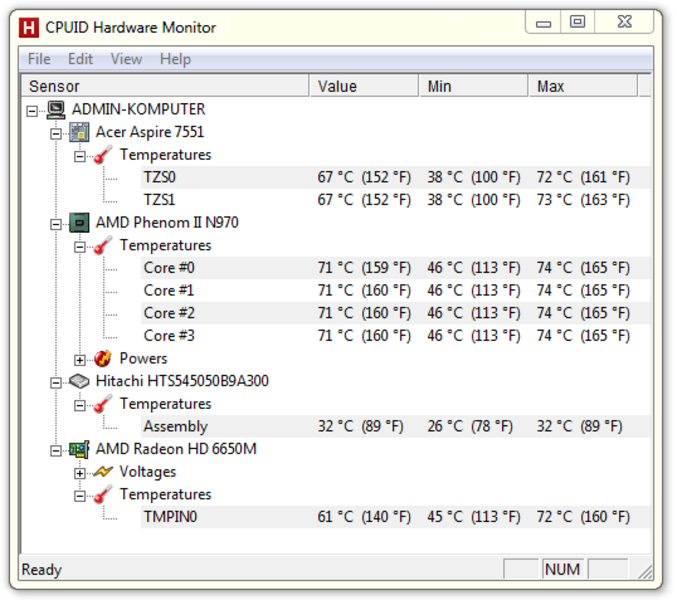Image resolution: width=677 pixels, height=600 pixels.
Task: Select the ADMIN-KOMPUTER label
Action: click(x=139, y=109)
